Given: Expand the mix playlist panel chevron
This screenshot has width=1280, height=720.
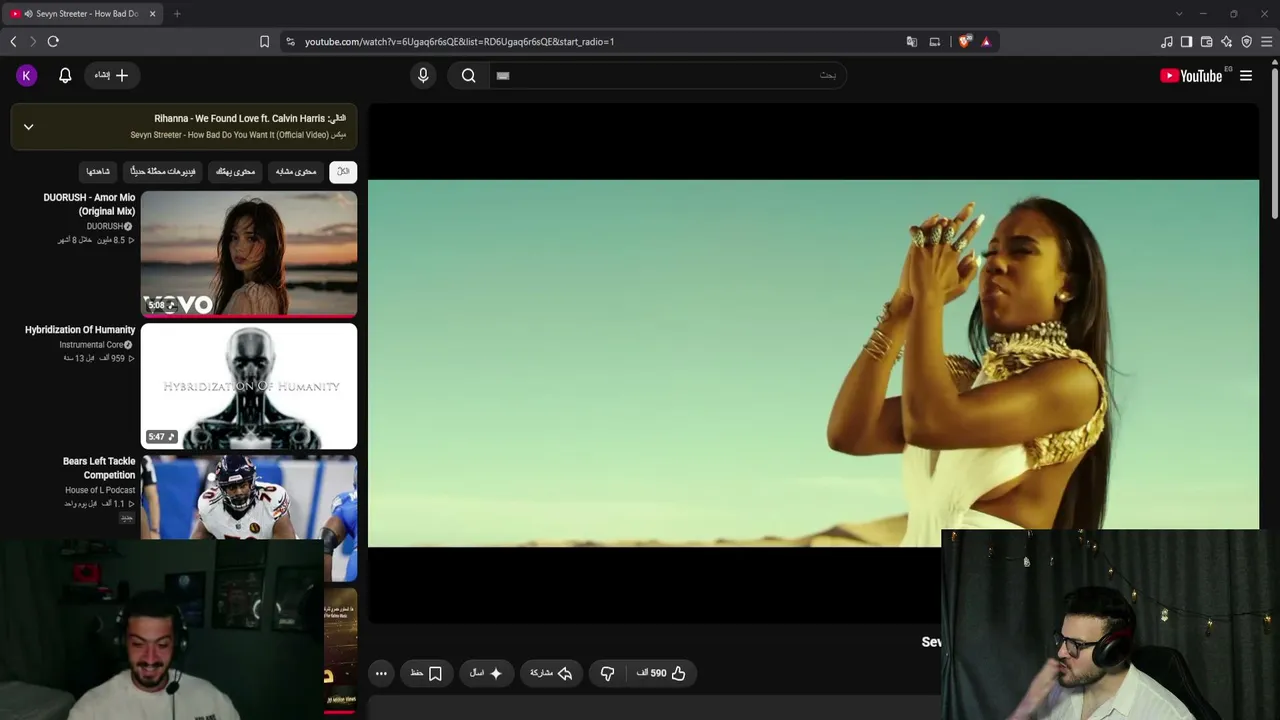Looking at the screenshot, I should coord(28,126).
